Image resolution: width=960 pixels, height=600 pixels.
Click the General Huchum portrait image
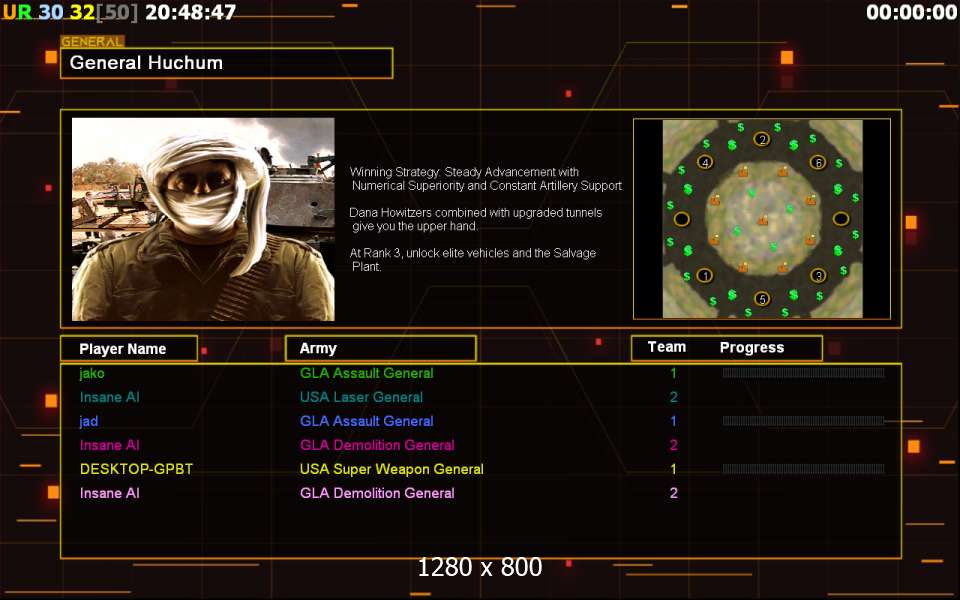[203, 219]
